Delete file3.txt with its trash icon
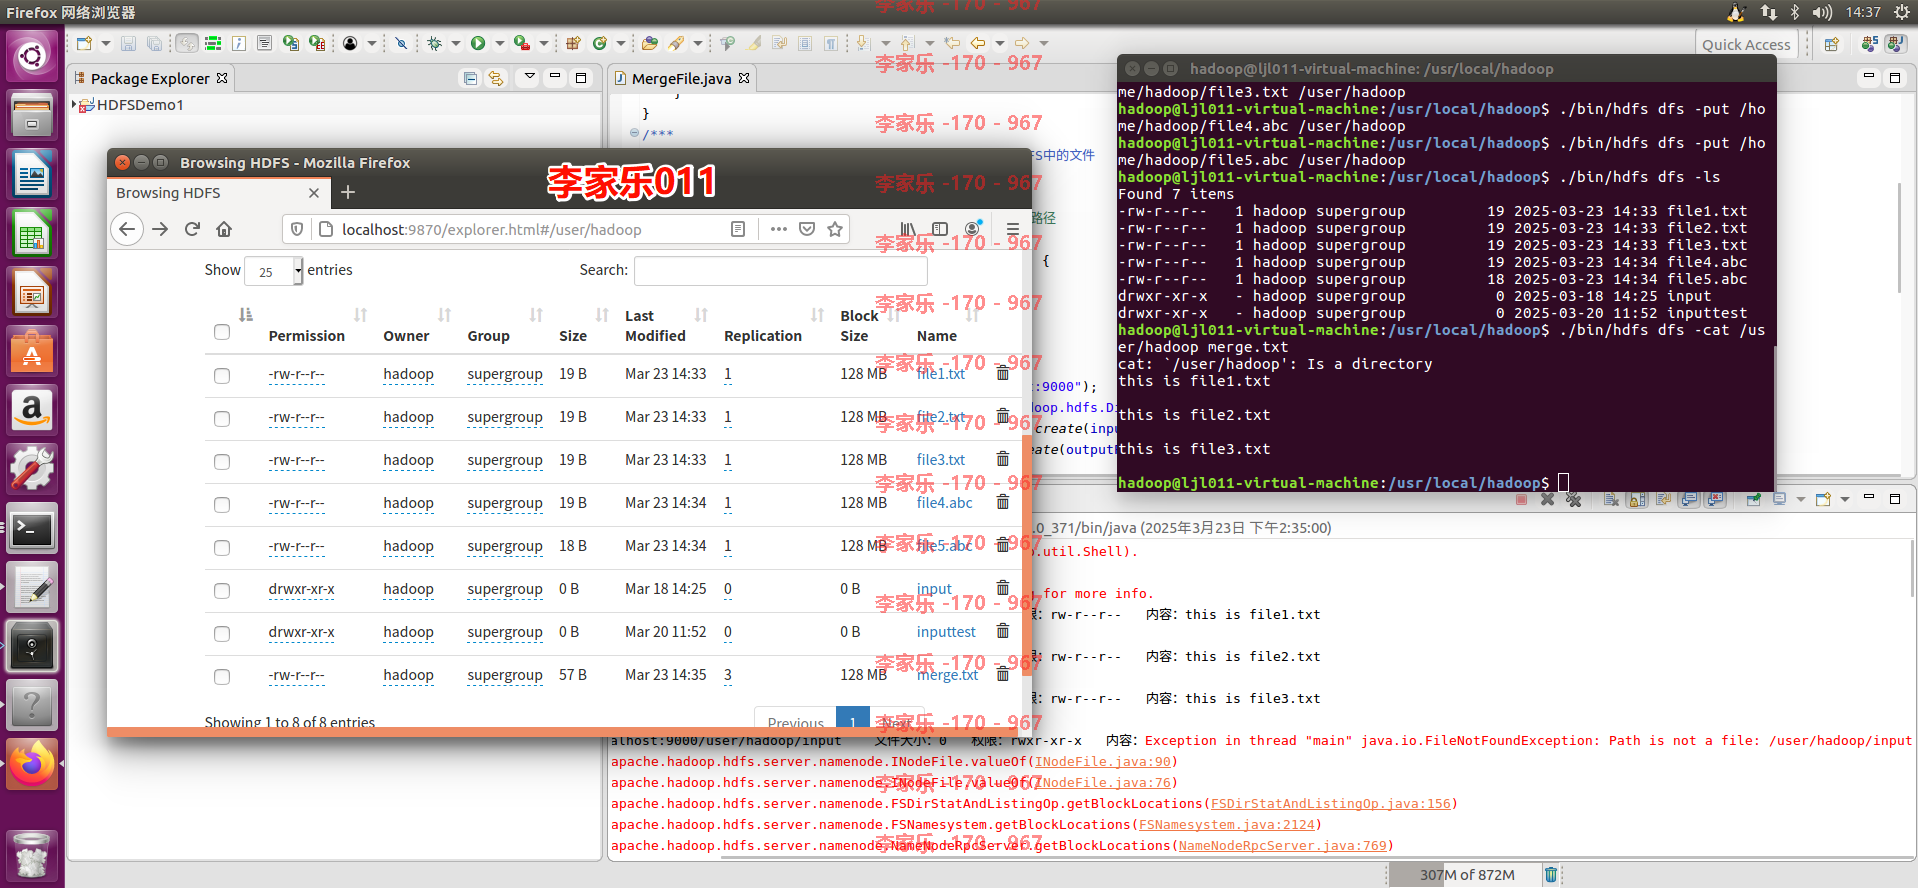 point(1002,459)
